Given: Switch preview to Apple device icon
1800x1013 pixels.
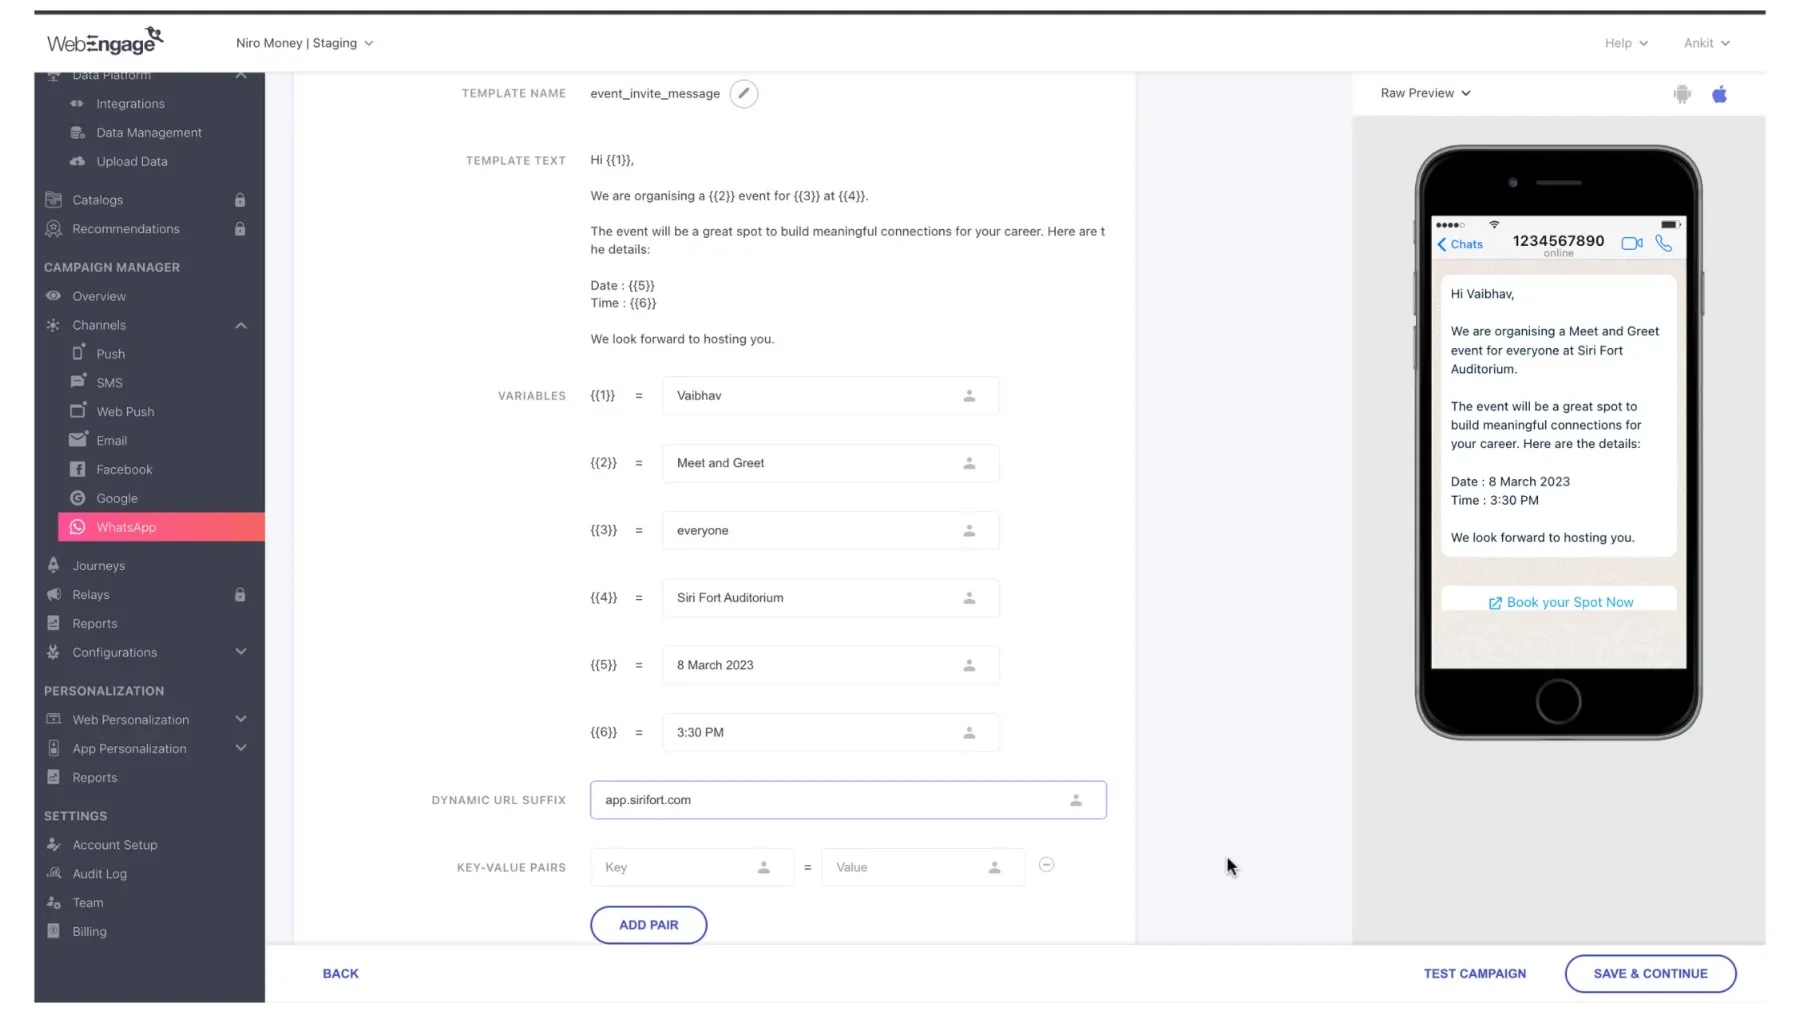Looking at the screenshot, I should (1719, 94).
